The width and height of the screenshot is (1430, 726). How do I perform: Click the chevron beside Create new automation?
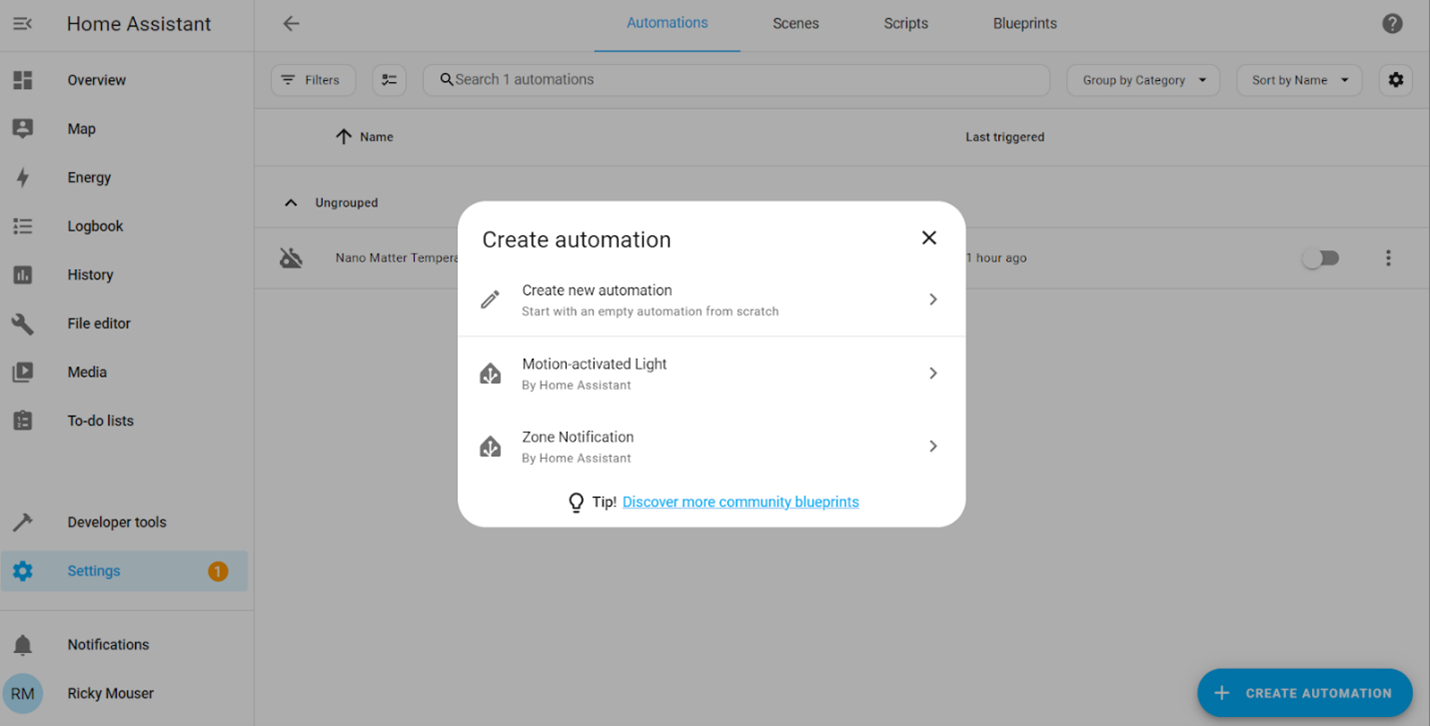(x=933, y=300)
